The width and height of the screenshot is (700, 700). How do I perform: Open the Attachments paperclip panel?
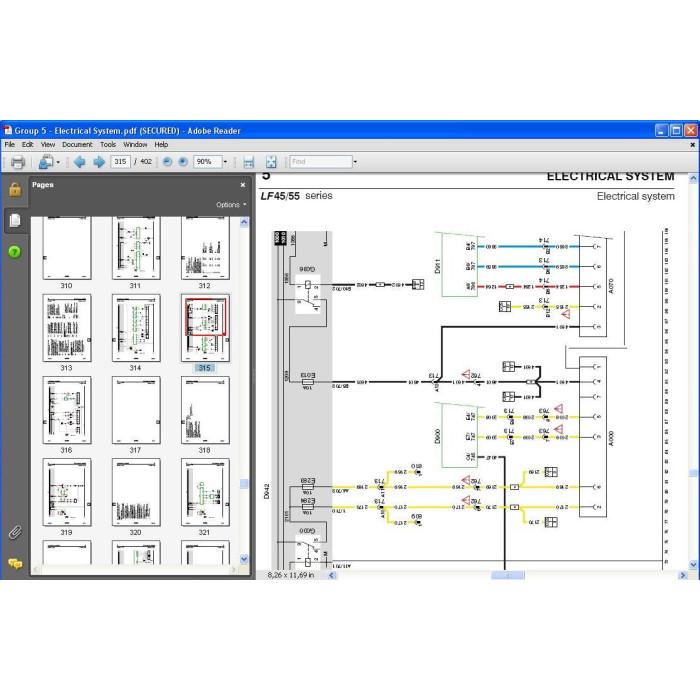pos(15,533)
